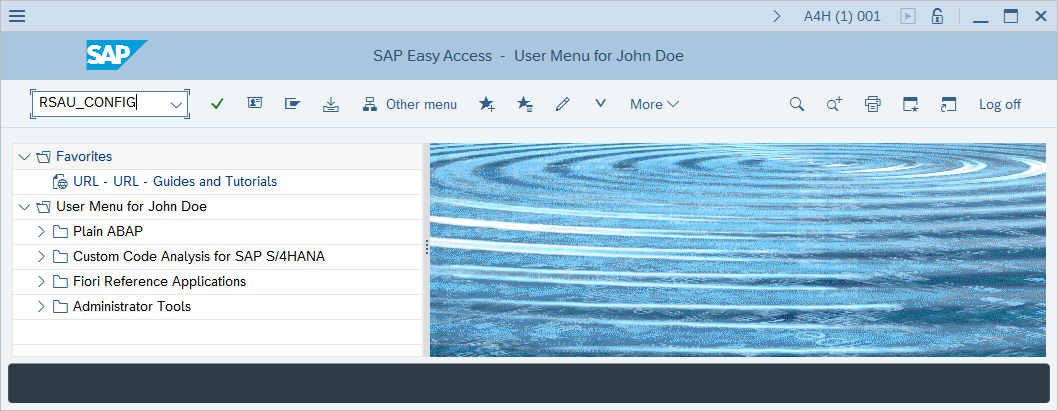Select the Plain ABAP tree item

108,231
